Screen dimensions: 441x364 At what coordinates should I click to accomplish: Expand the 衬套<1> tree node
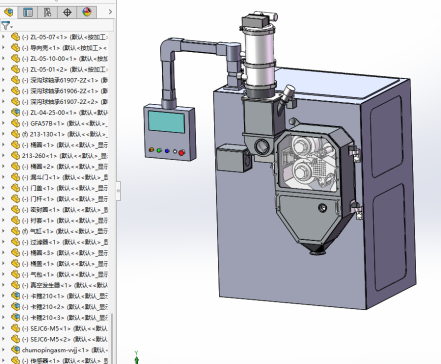tap(3, 220)
